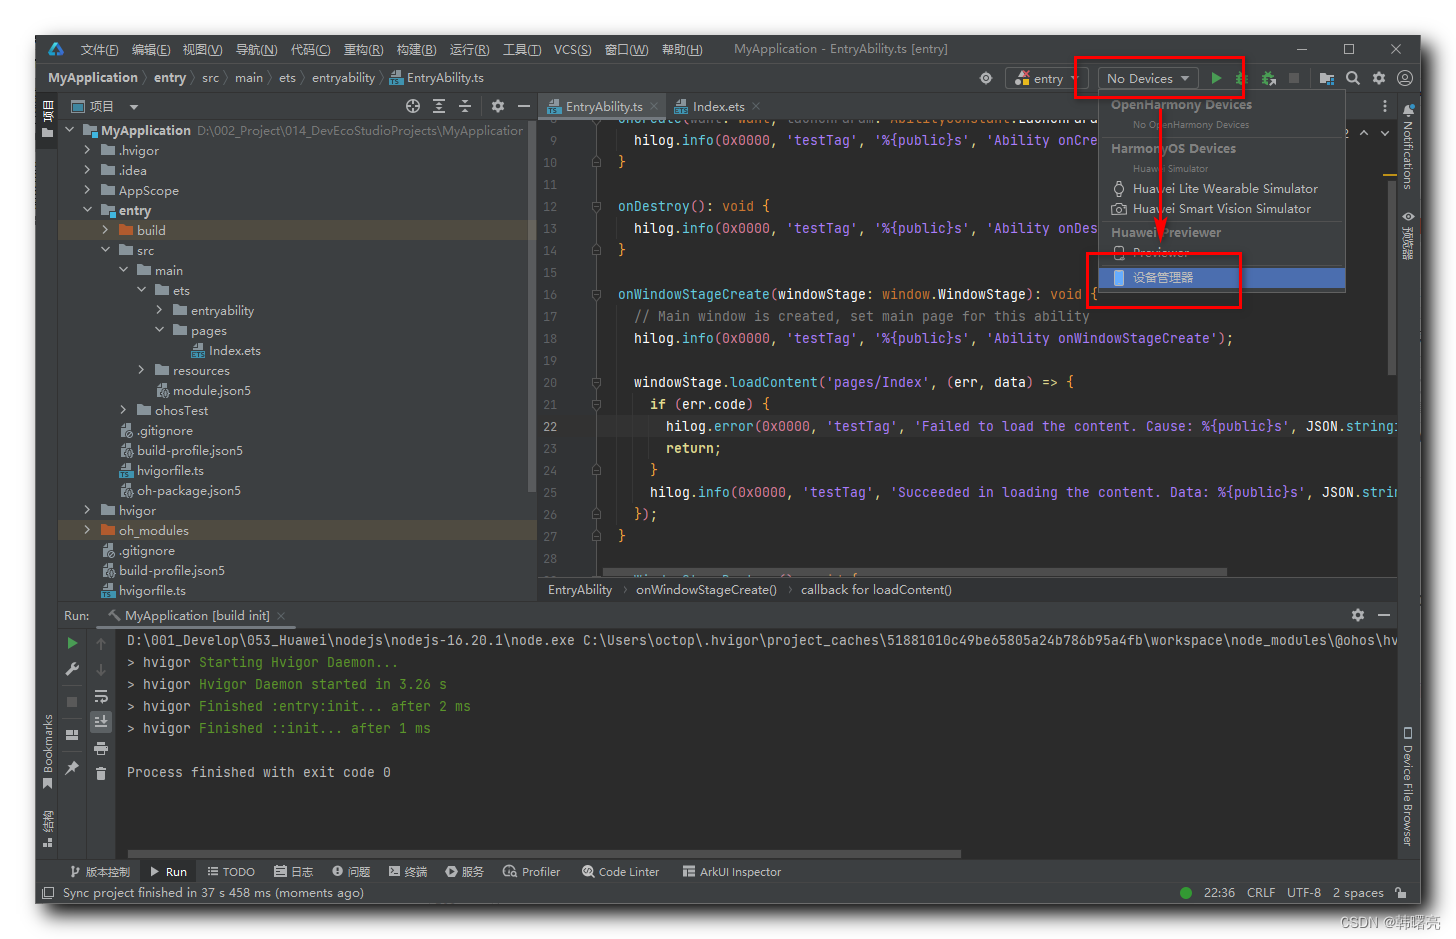Open IDE settings gear in top toolbar

pyautogui.click(x=1379, y=78)
